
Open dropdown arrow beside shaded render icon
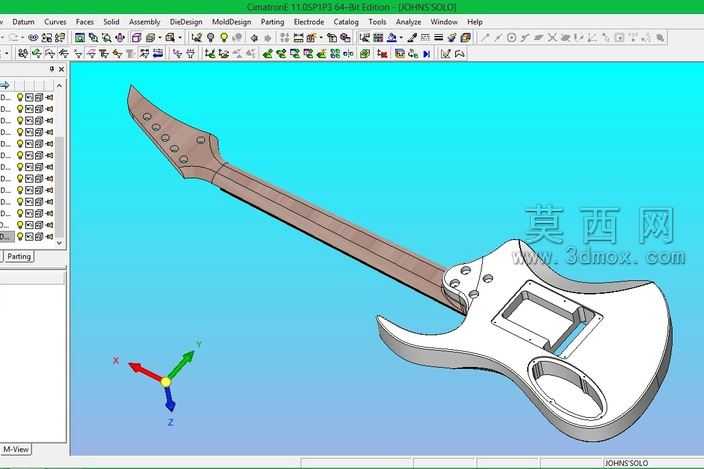pyautogui.click(x=159, y=38)
